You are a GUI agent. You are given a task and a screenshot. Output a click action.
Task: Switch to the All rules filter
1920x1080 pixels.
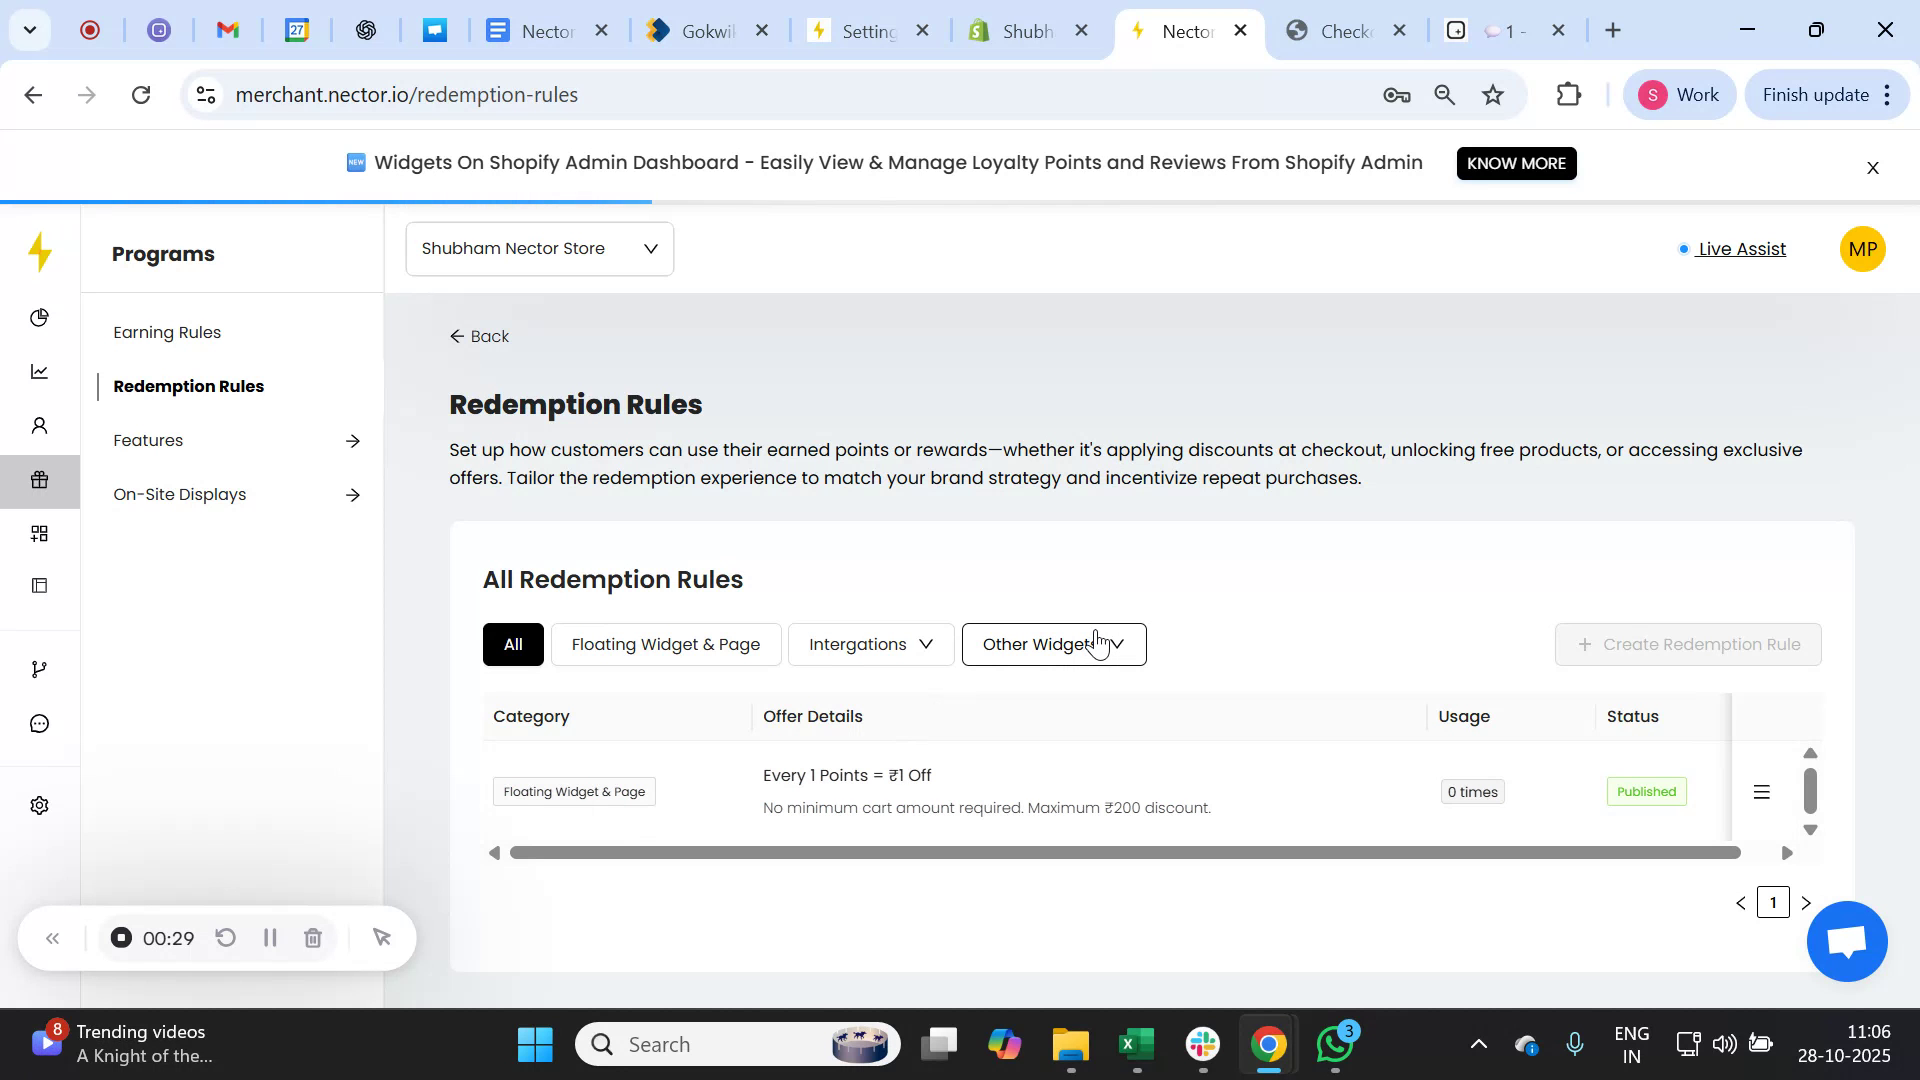(513, 644)
